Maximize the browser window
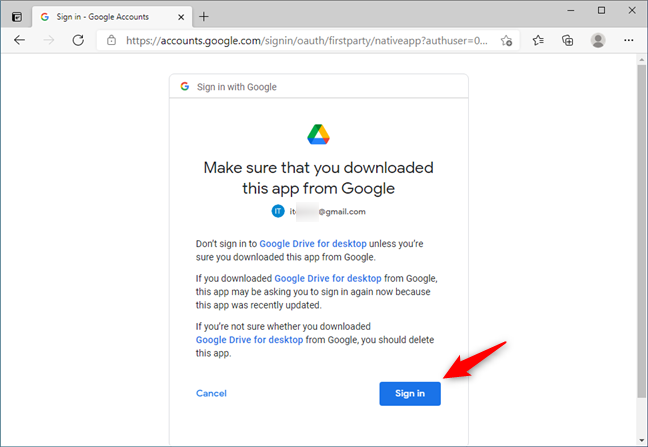This screenshot has width=648, height=447. [601, 10]
